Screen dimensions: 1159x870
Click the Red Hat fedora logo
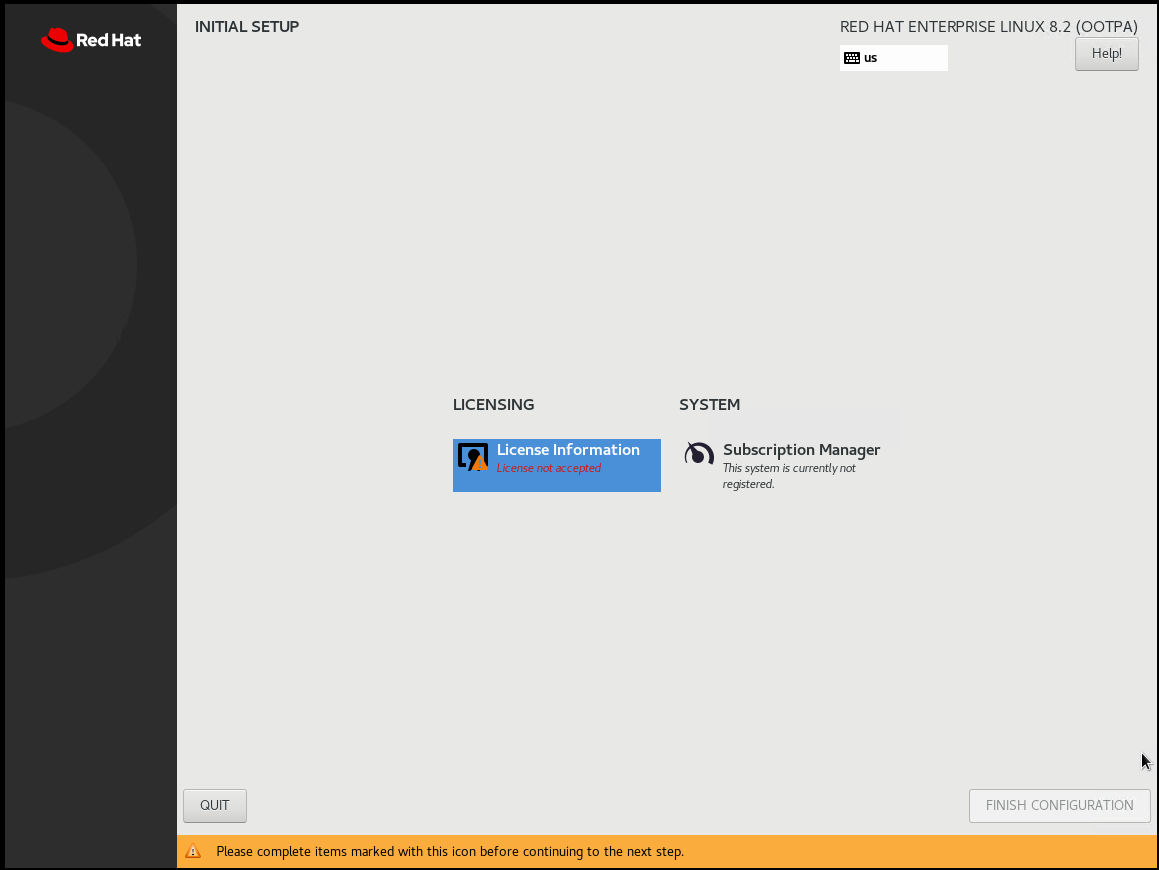(x=57, y=40)
